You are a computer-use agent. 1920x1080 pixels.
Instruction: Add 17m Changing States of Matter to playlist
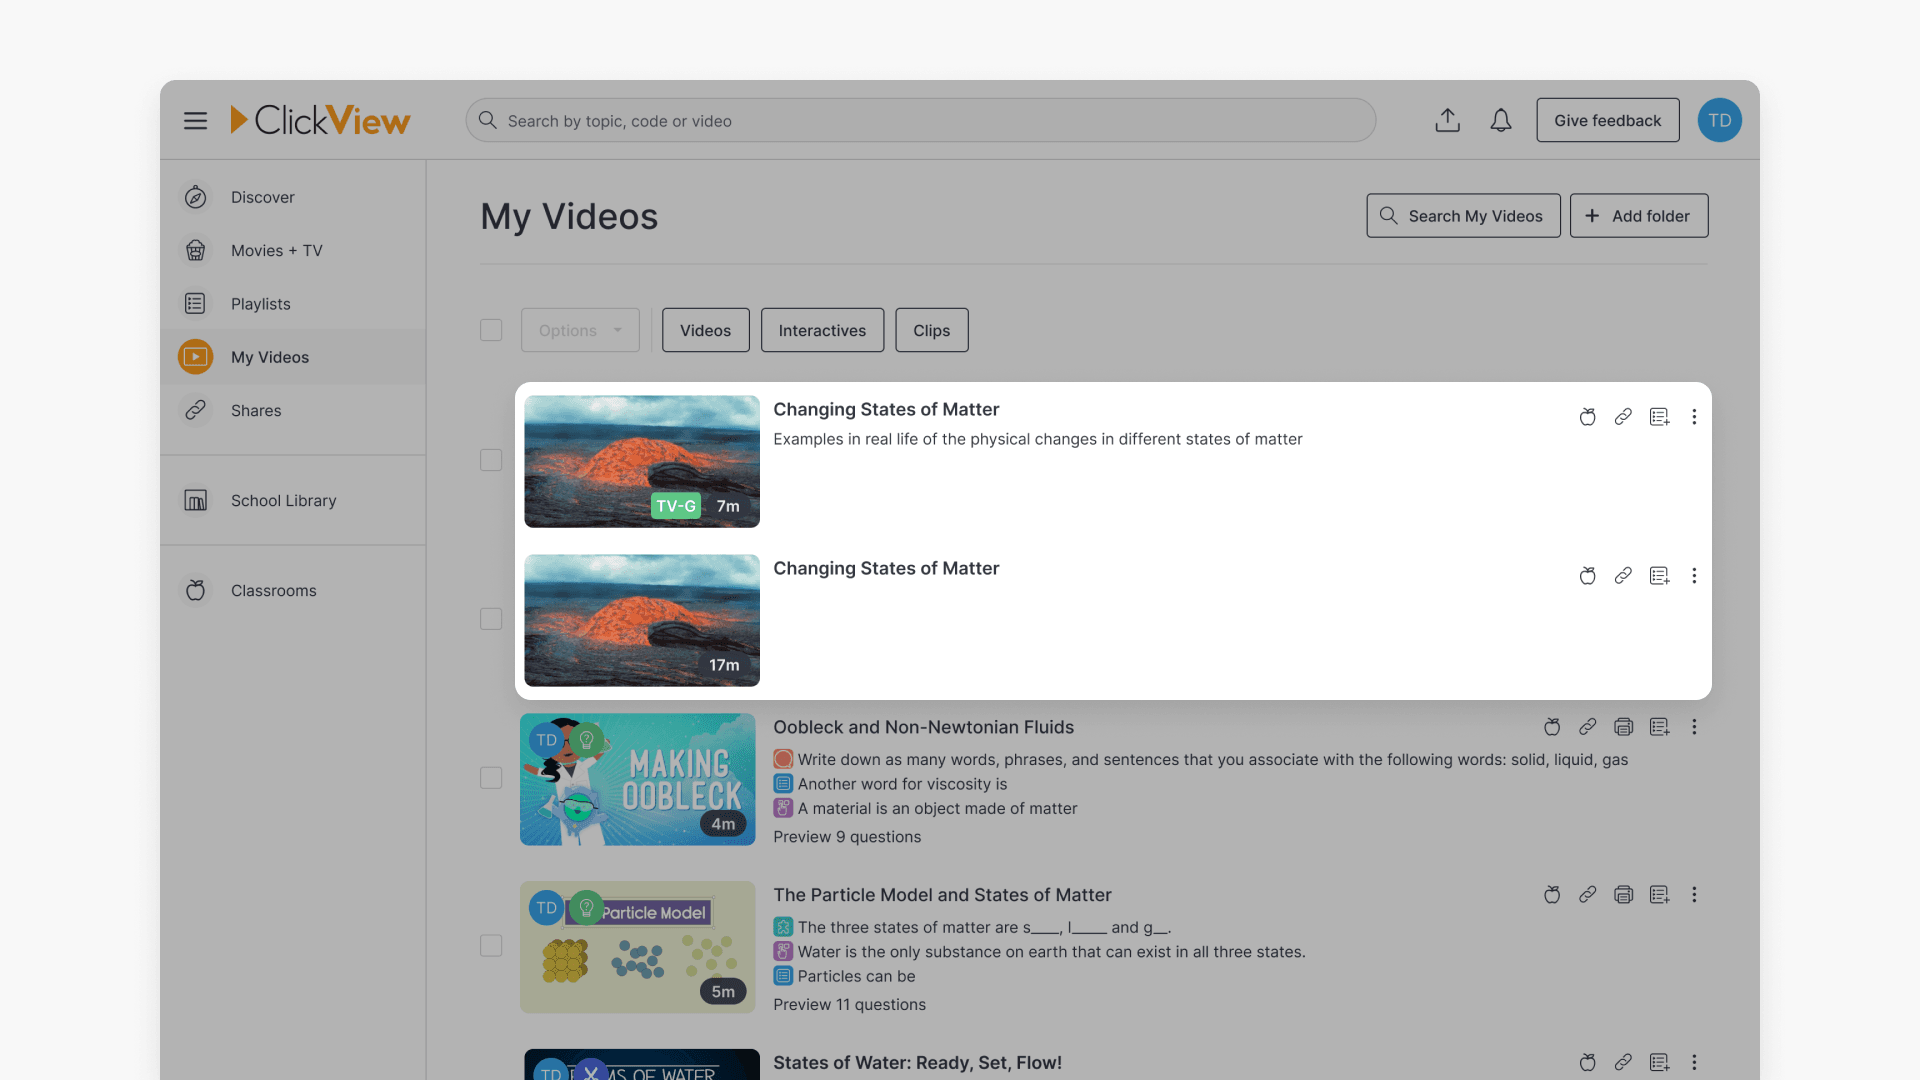point(1659,576)
